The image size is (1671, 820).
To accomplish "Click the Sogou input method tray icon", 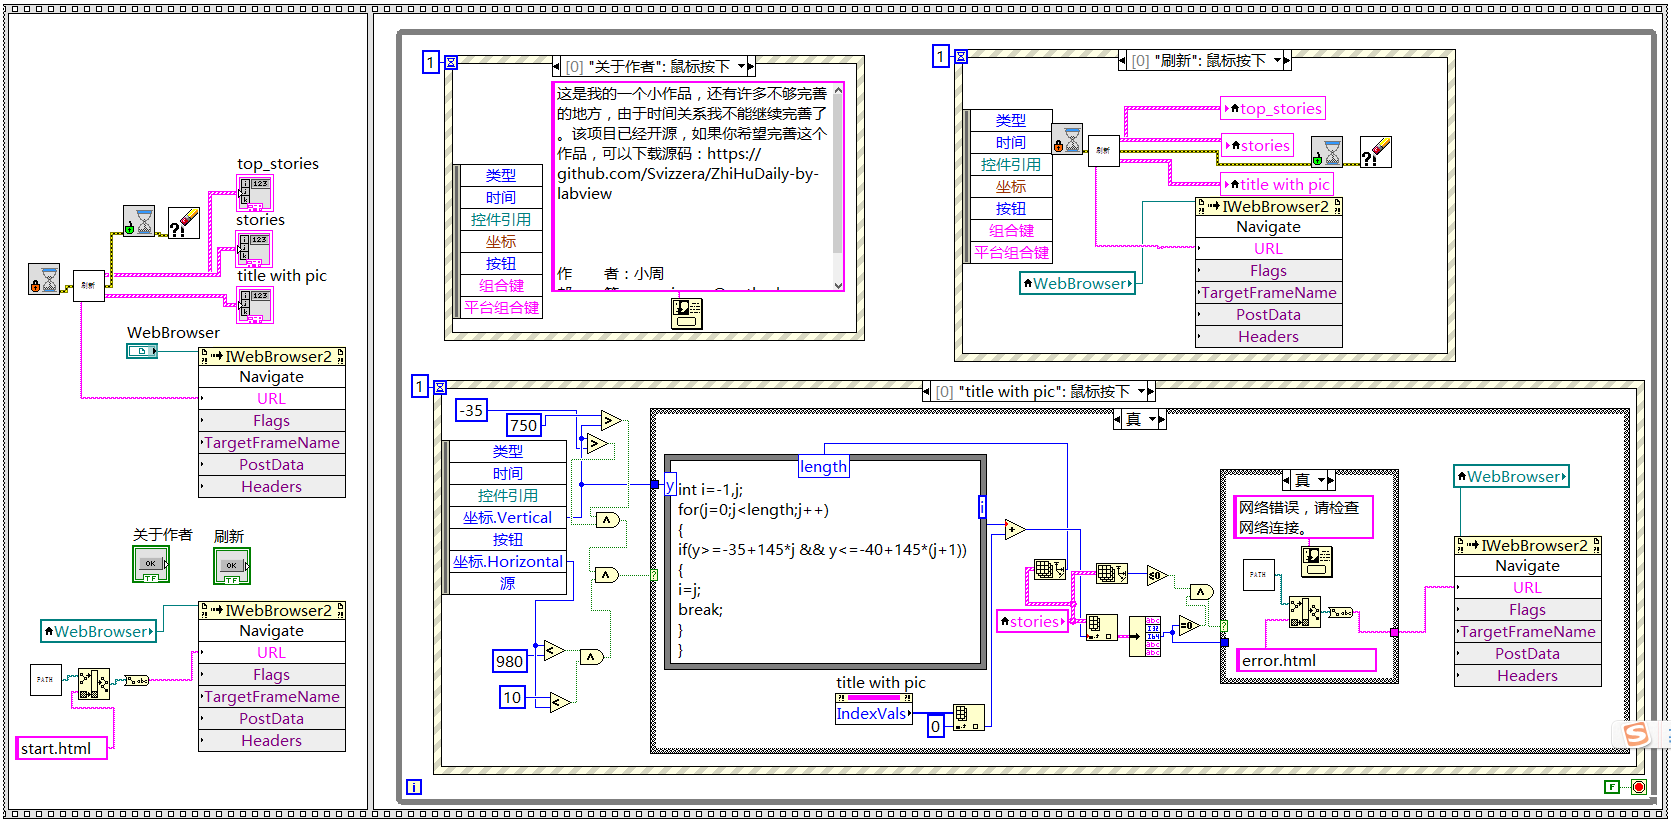I will pyautogui.click(x=1636, y=734).
